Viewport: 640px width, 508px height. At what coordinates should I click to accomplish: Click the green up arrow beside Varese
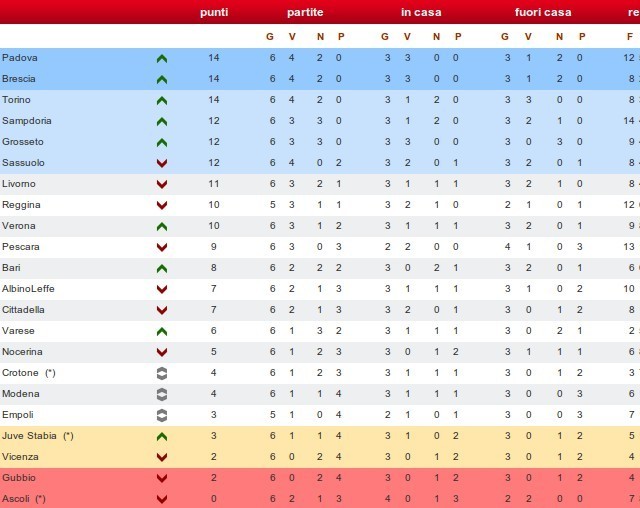pyautogui.click(x=162, y=331)
